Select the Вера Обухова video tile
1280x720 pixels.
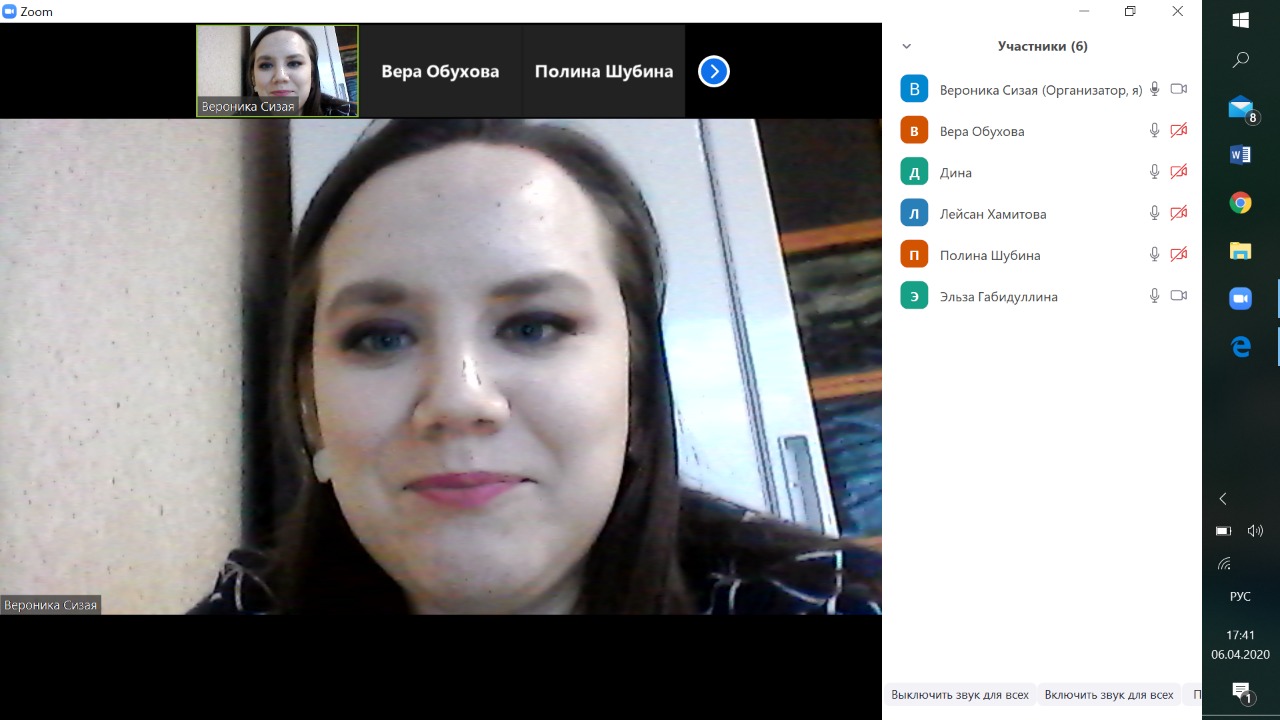(x=440, y=71)
